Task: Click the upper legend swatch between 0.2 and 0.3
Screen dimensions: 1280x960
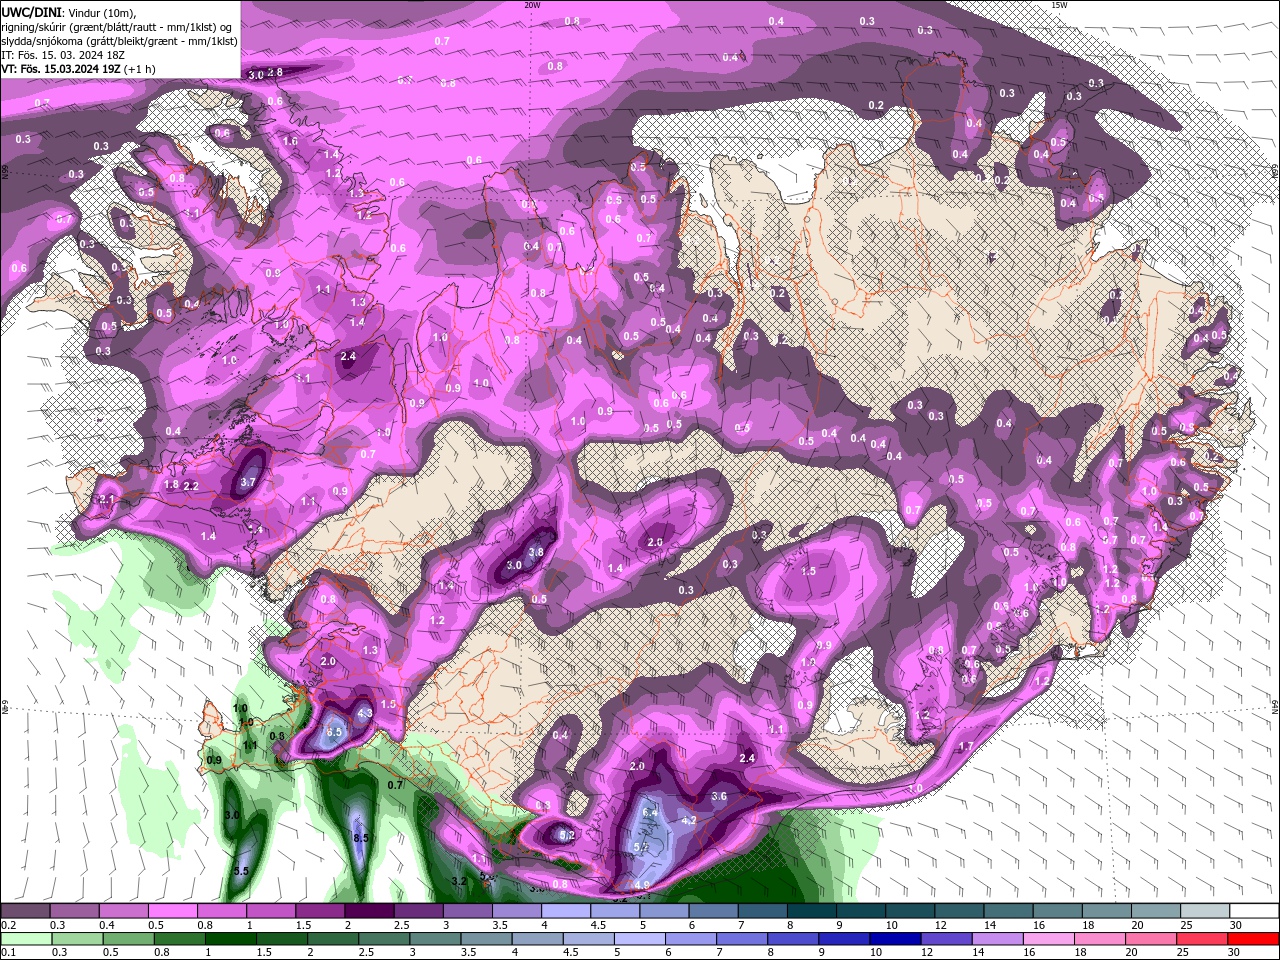Action: pyautogui.click(x=25, y=911)
